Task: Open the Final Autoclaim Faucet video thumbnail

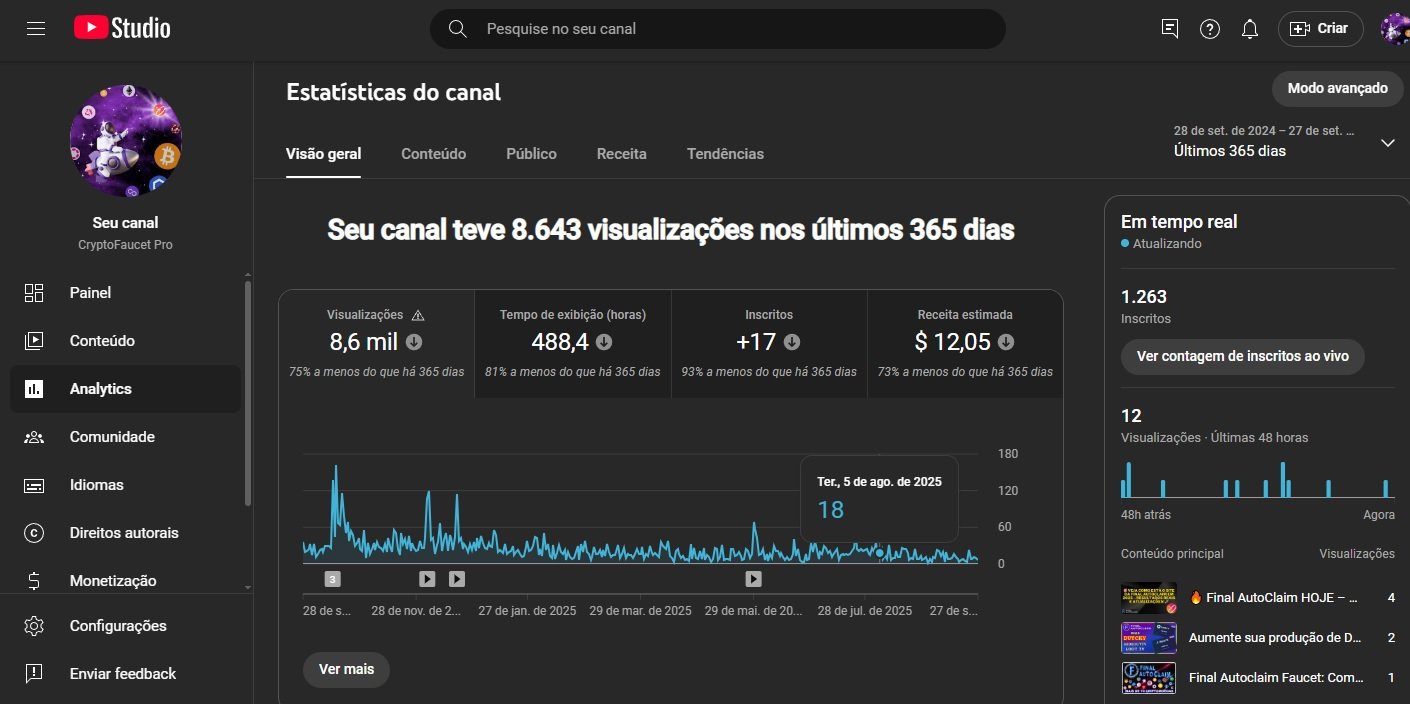Action: [x=1148, y=678]
